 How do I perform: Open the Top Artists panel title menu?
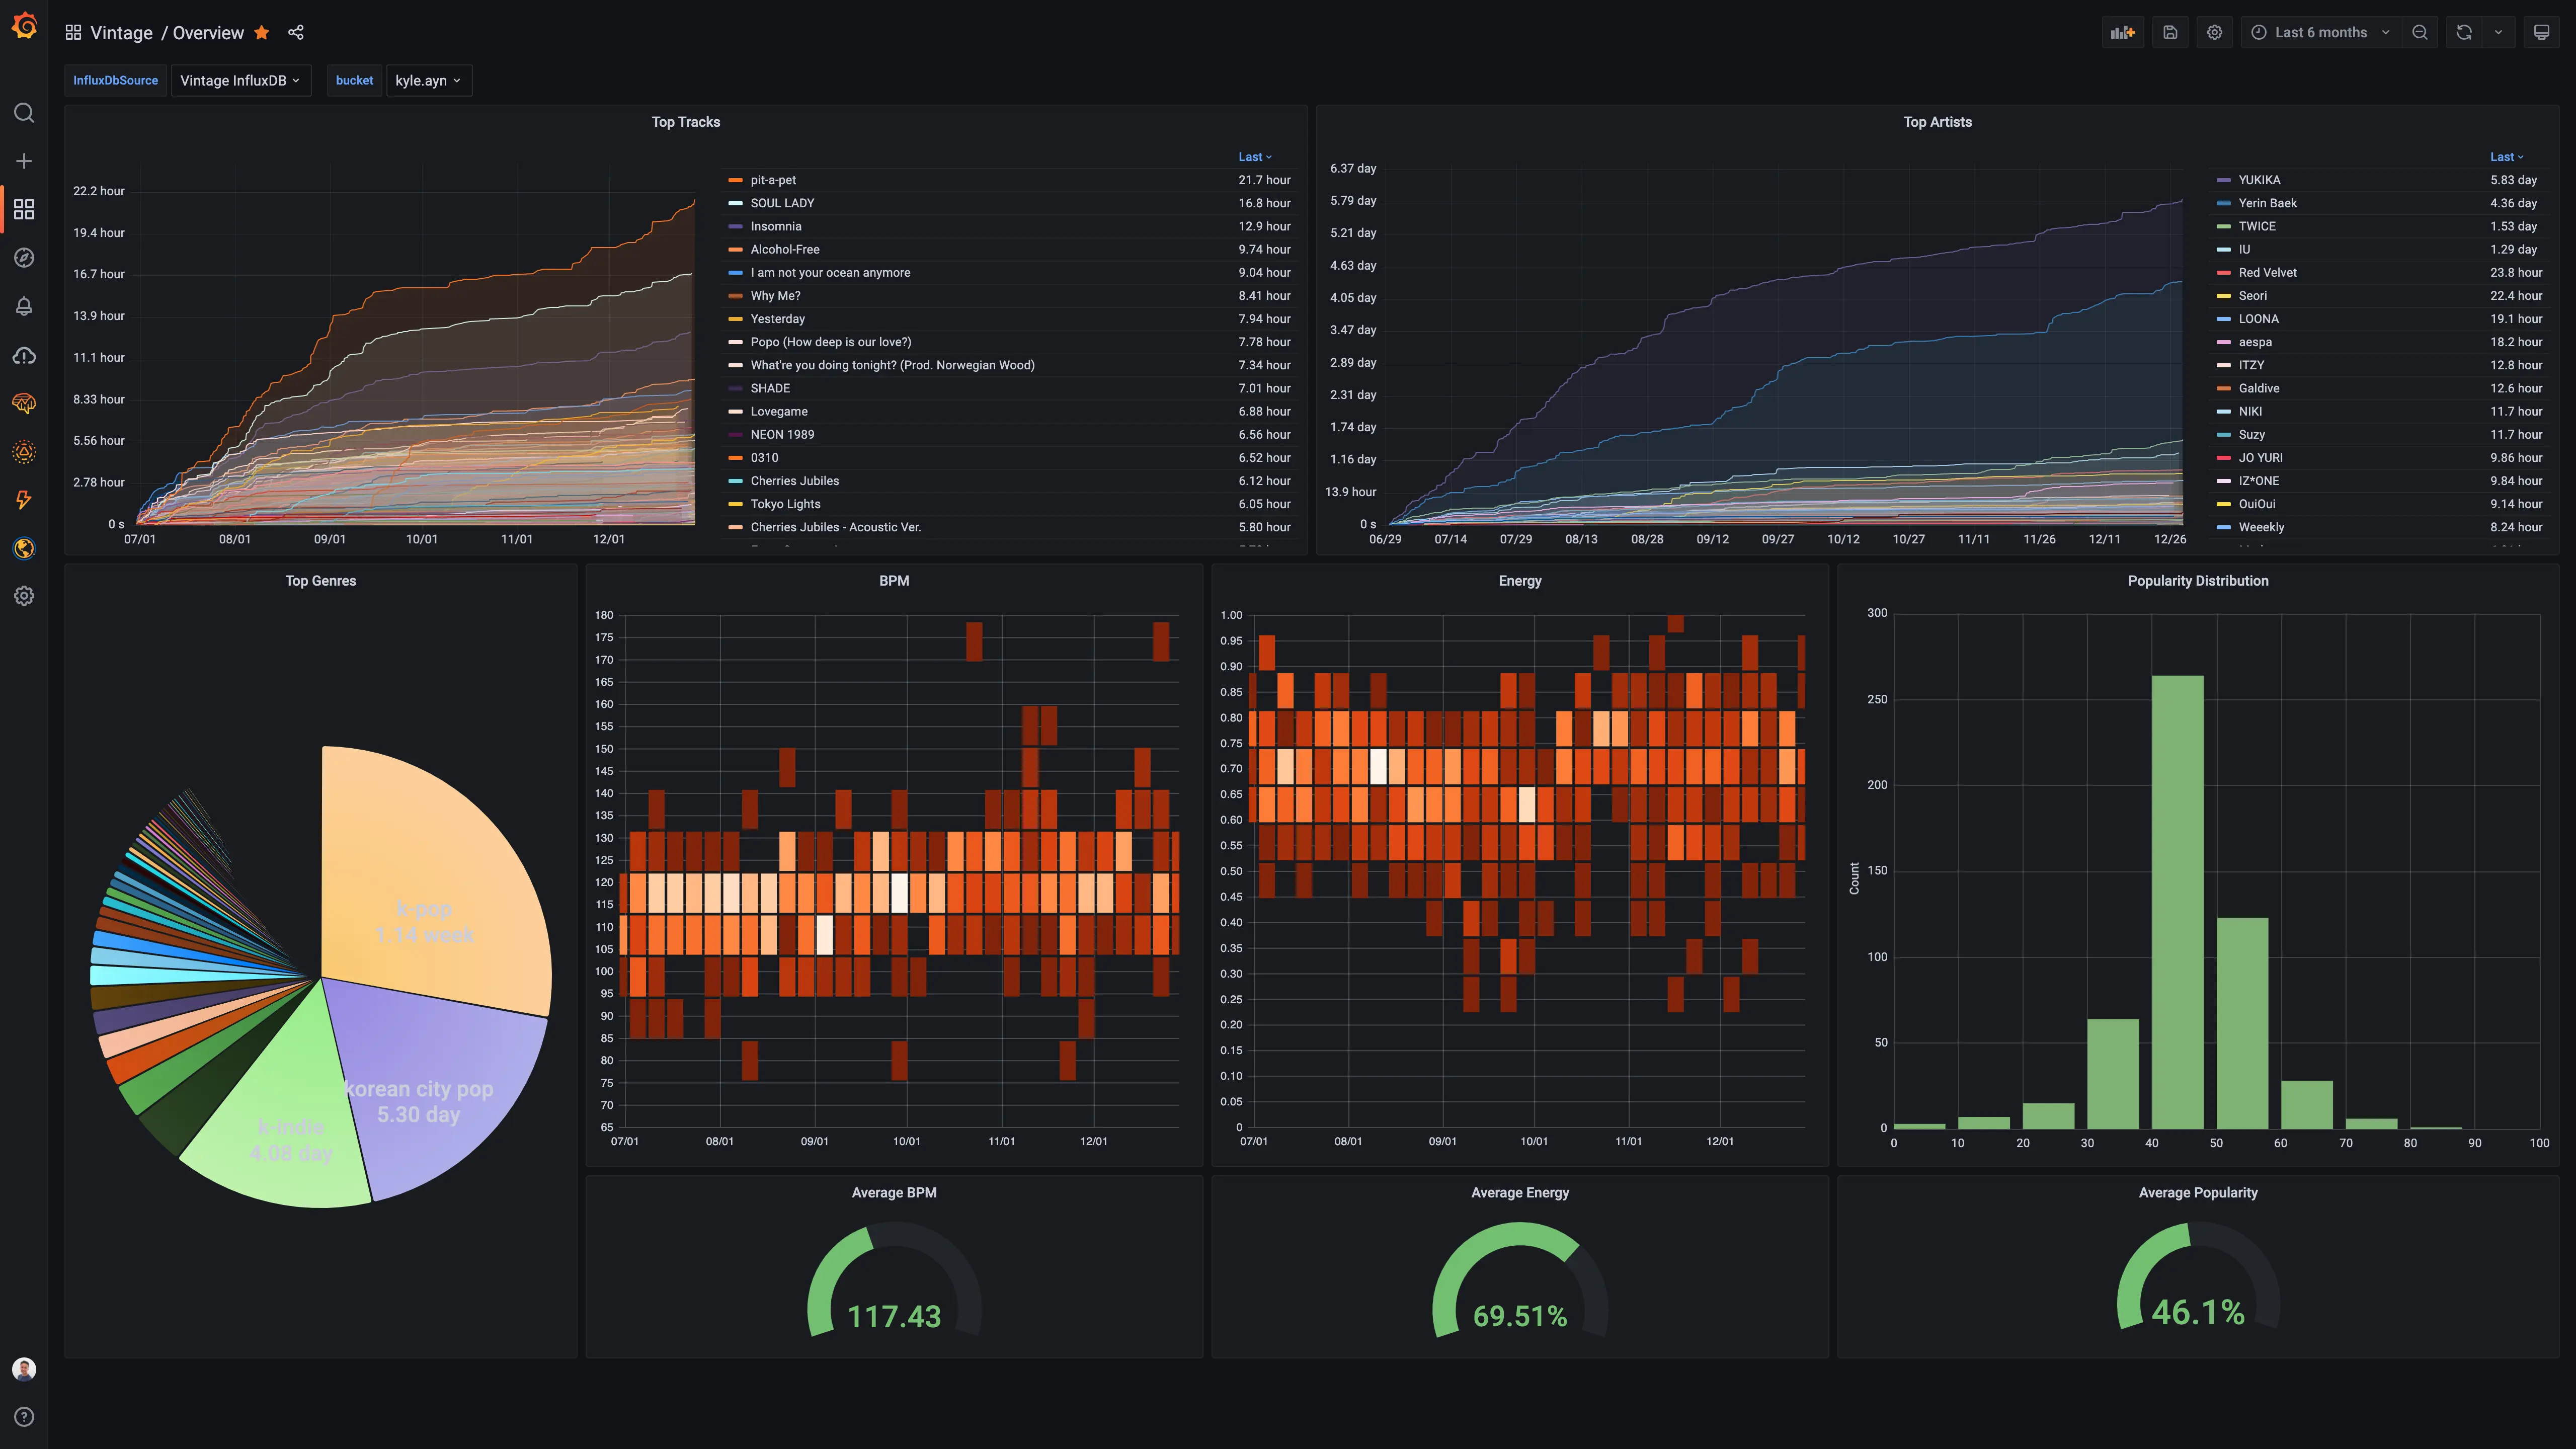point(1937,122)
